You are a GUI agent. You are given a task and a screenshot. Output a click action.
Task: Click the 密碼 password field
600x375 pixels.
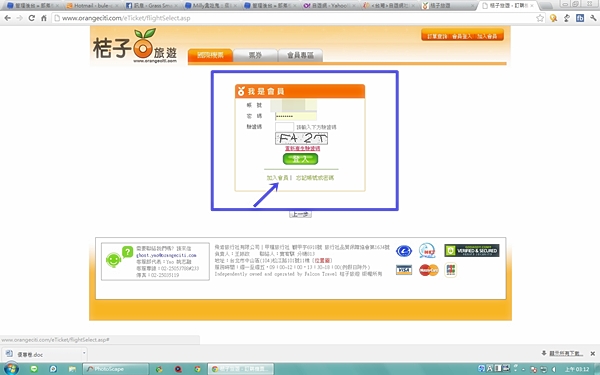click(296, 116)
